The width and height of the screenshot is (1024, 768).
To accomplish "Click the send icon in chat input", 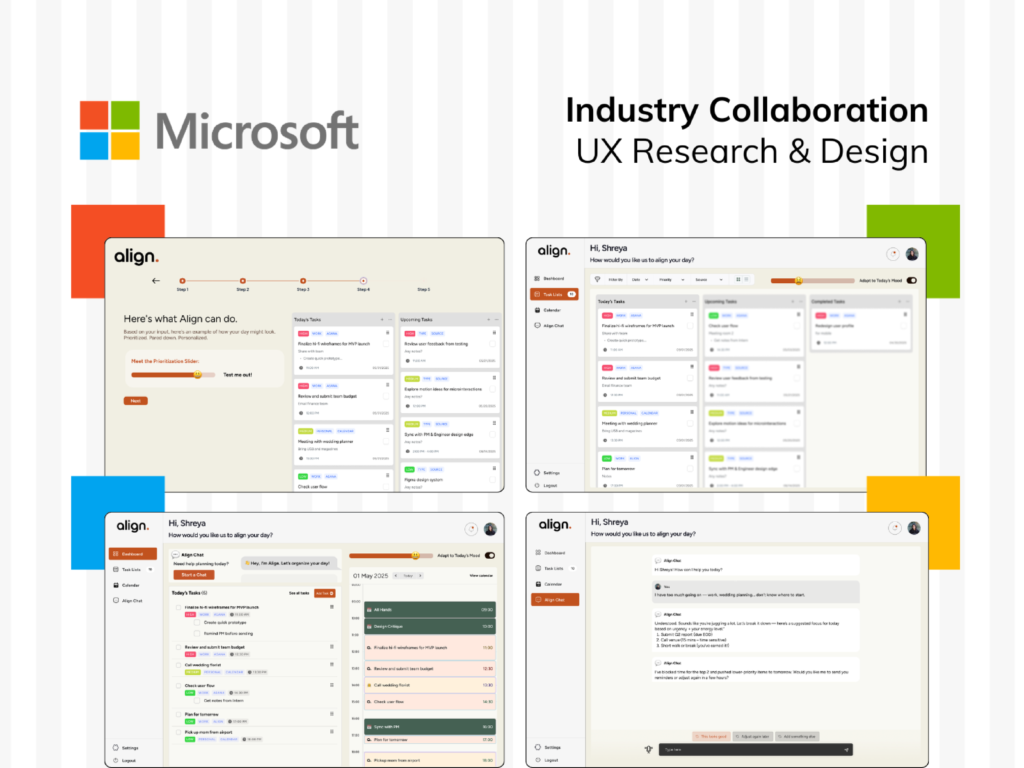I will (846, 750).
